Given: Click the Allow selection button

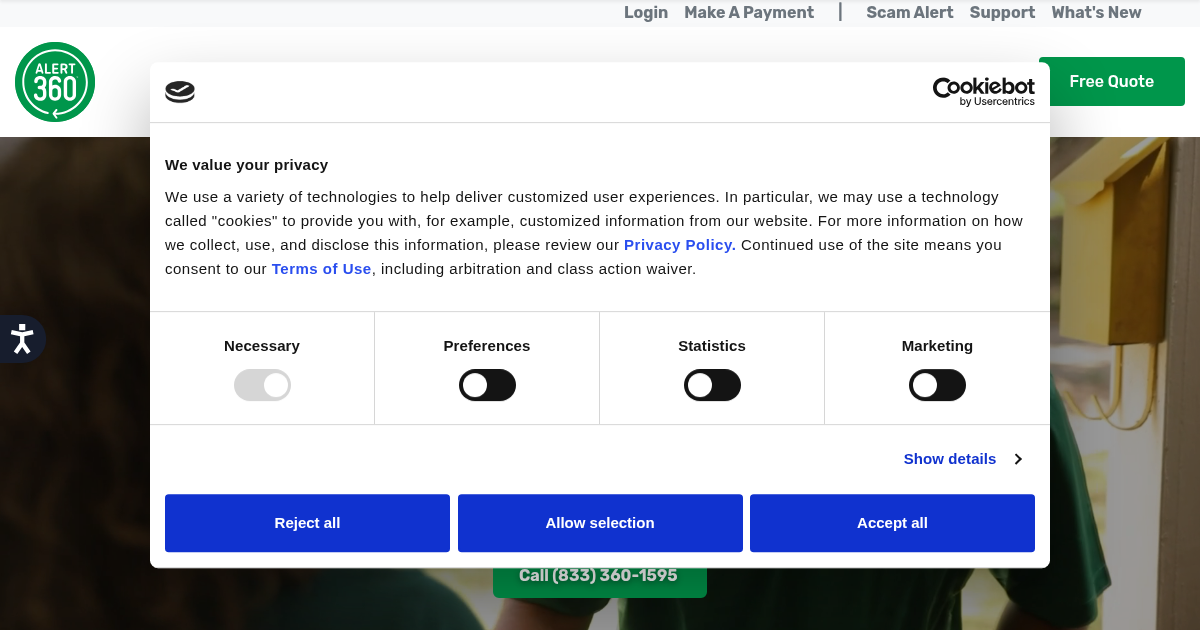Looking at the screenshot, I should click(600, 523).
